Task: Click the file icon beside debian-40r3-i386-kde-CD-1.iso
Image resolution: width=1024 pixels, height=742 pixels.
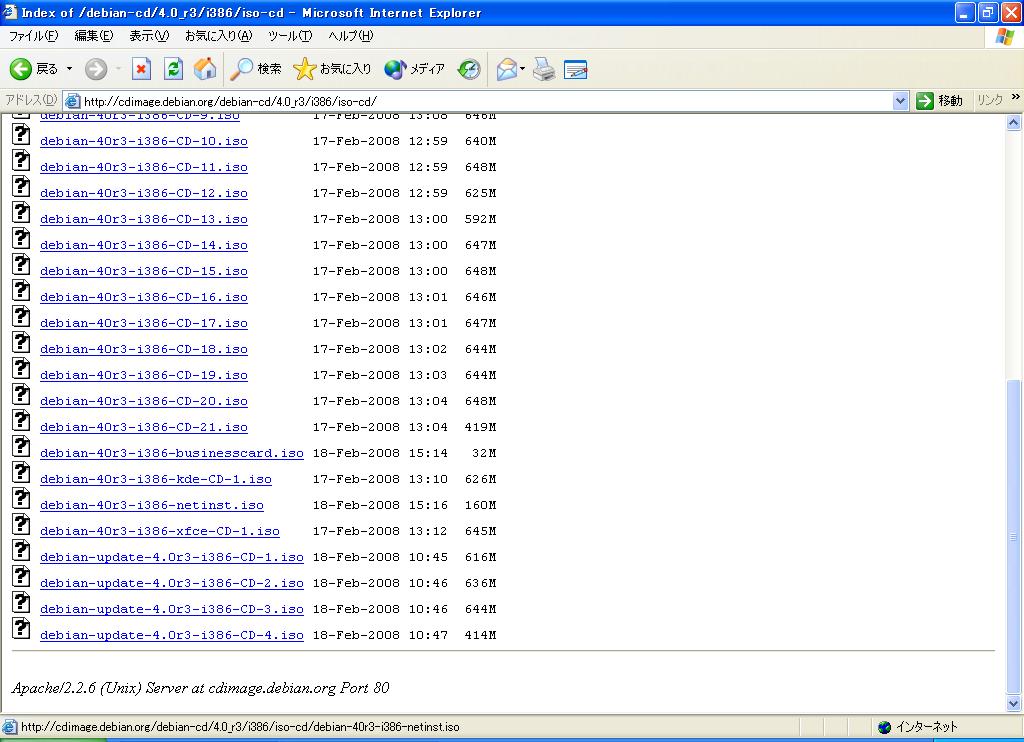Action: click(x=21, y=472)
